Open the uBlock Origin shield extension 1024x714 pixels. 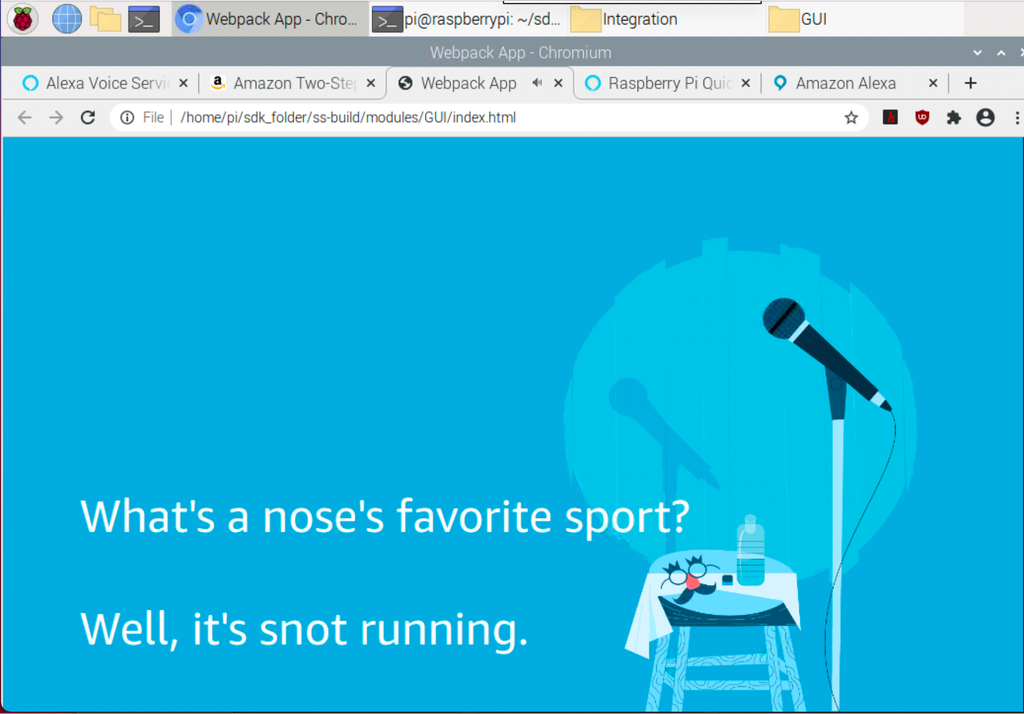[x=921, y=118]
